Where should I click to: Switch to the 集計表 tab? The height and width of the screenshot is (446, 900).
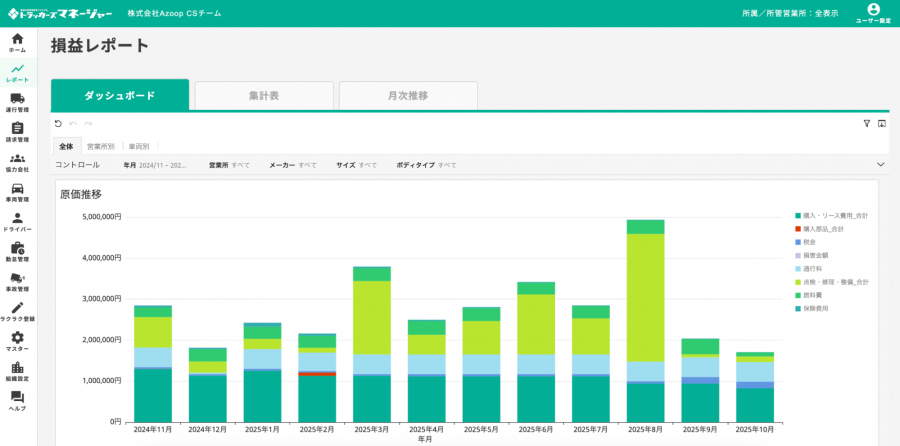click(264, 96)
